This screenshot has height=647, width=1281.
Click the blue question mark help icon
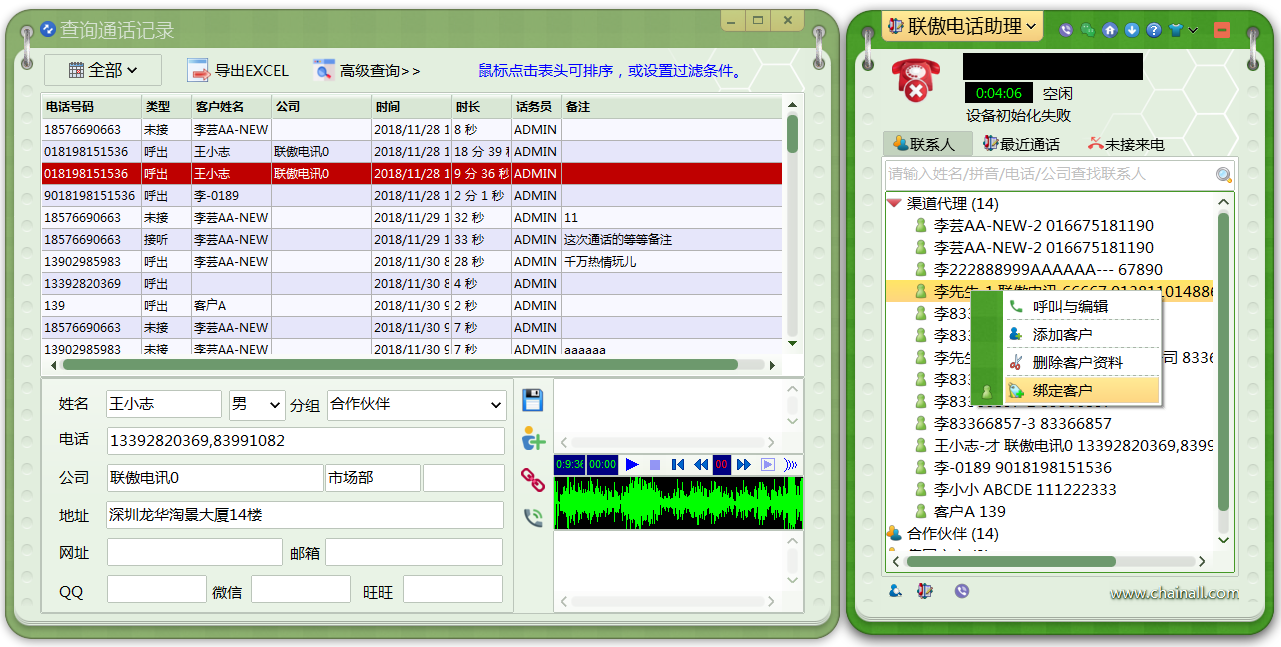click(1153, 30)
